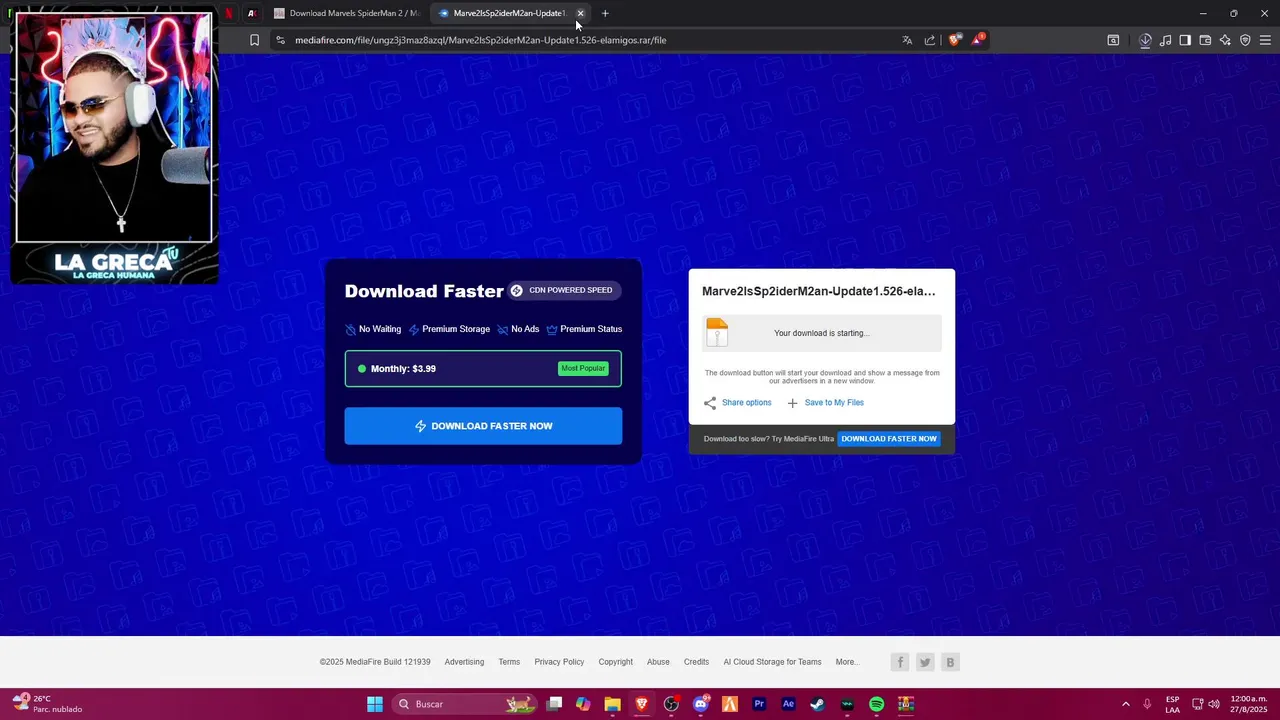Switch to Download Marvels SpiderMan 2 tab
Screen dimensions: 1280x720
pos(347,13)
